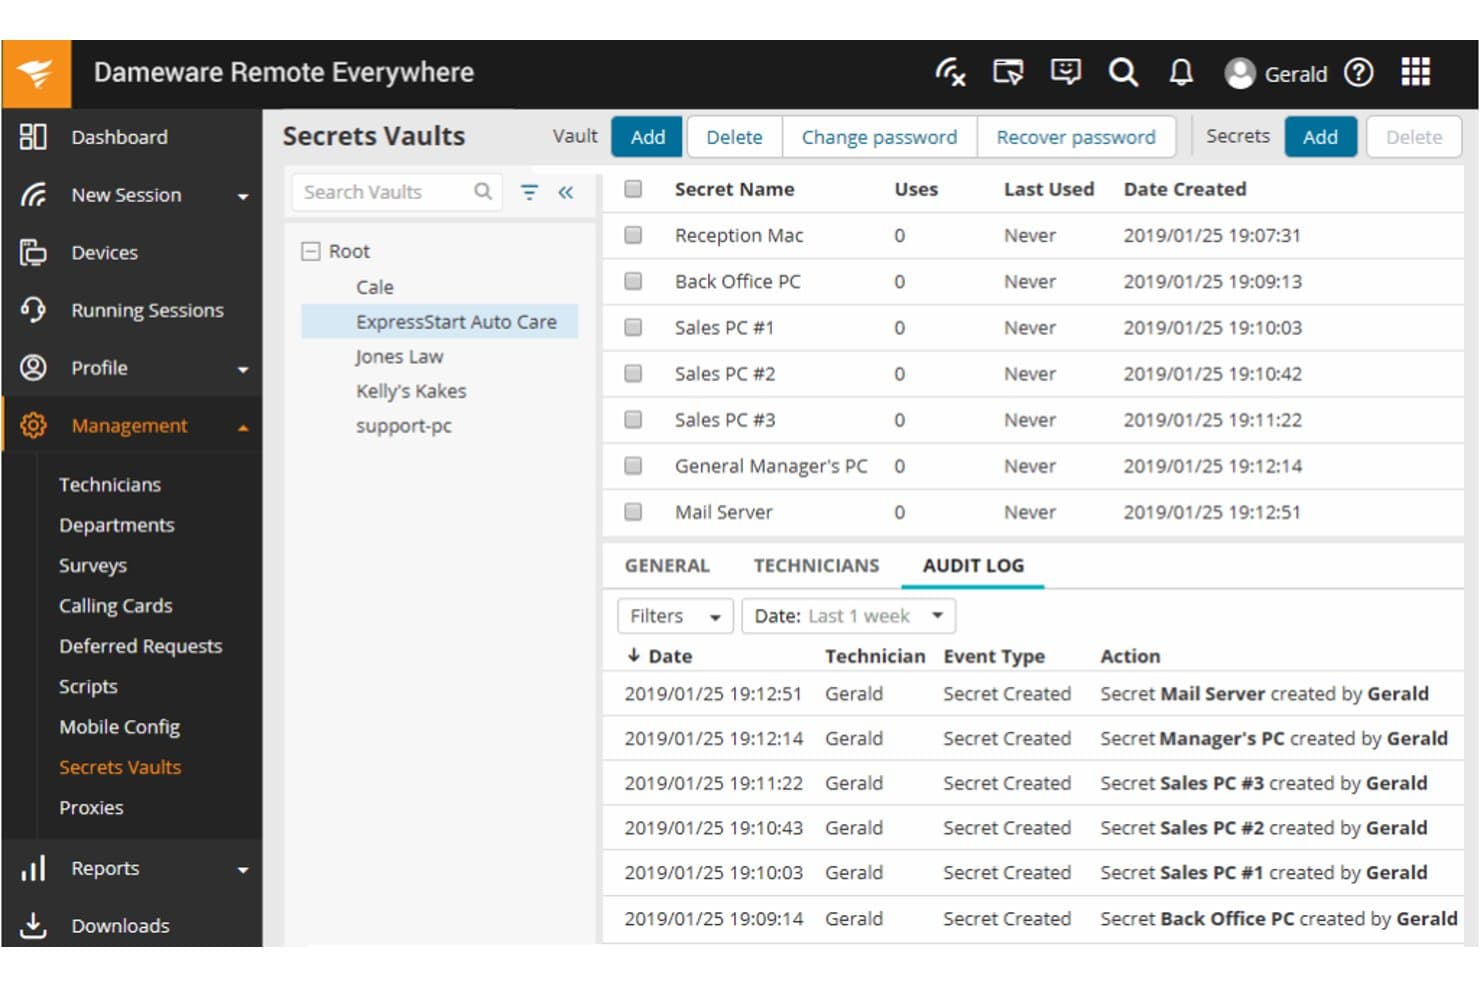
Task: Click the filter icon beside vault search
Action: coord(529,192)
